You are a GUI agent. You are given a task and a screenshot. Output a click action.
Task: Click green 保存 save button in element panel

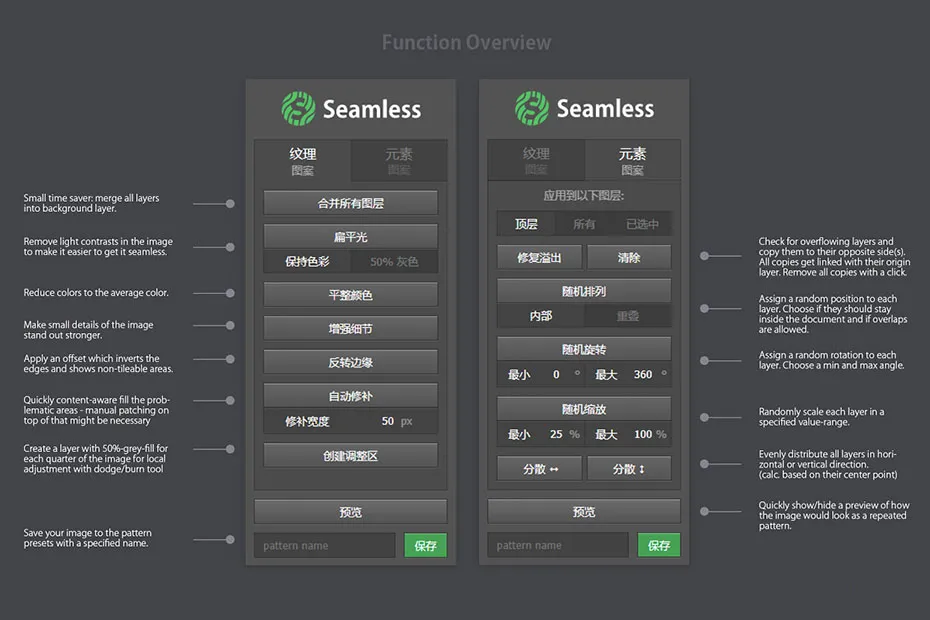(659, 545)
